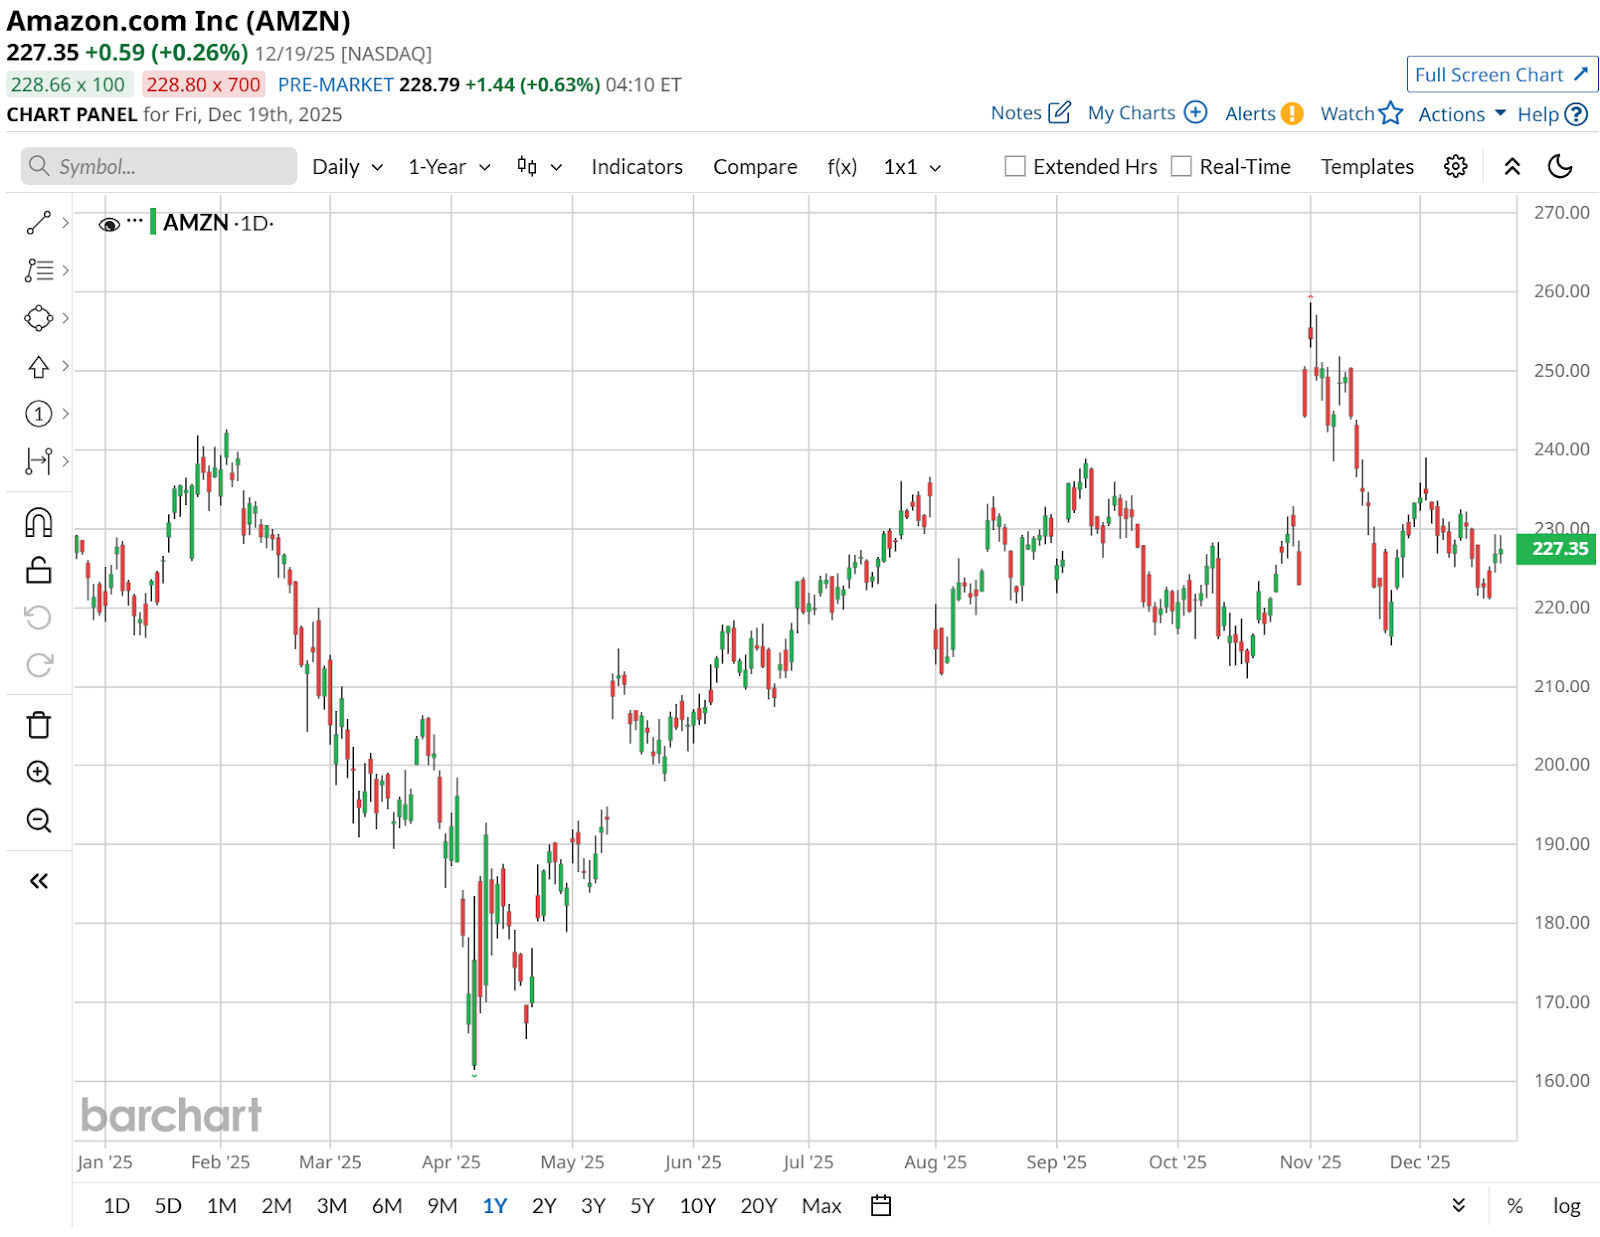
Task: Select the 5Y time range
Action: [x=642, y=1206]
